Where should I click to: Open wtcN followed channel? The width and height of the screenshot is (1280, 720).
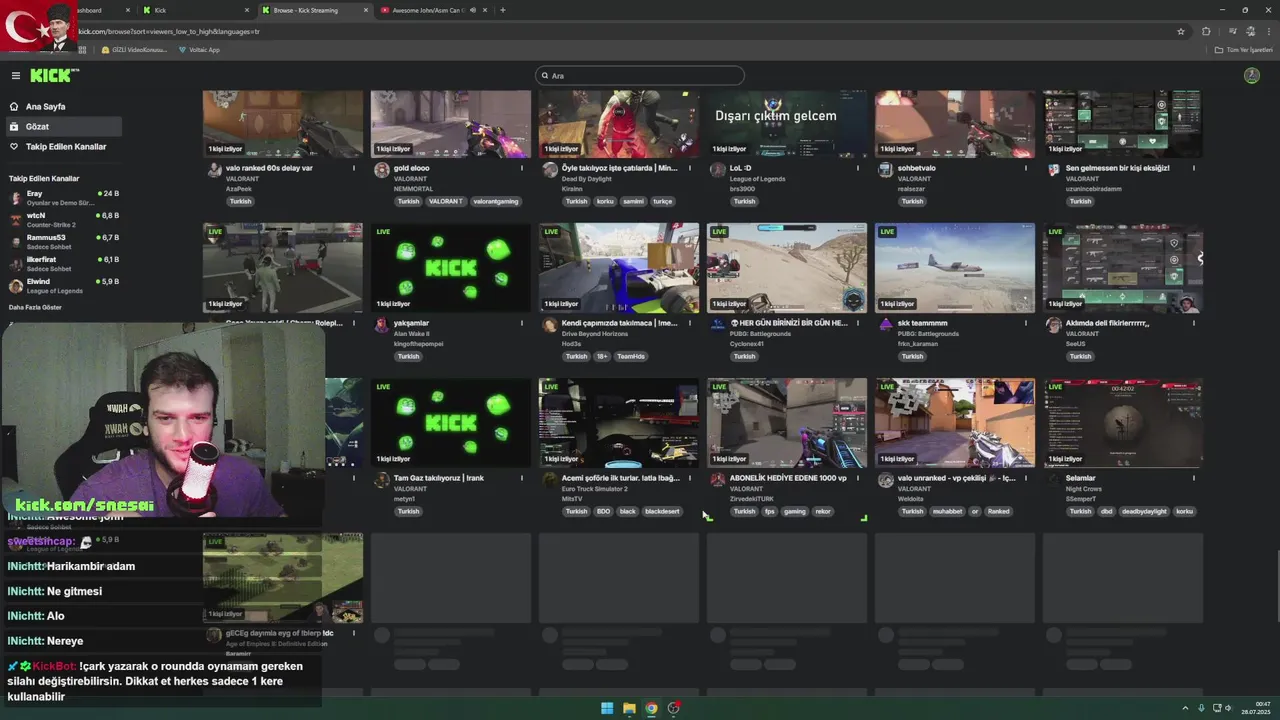pos(62,219)
